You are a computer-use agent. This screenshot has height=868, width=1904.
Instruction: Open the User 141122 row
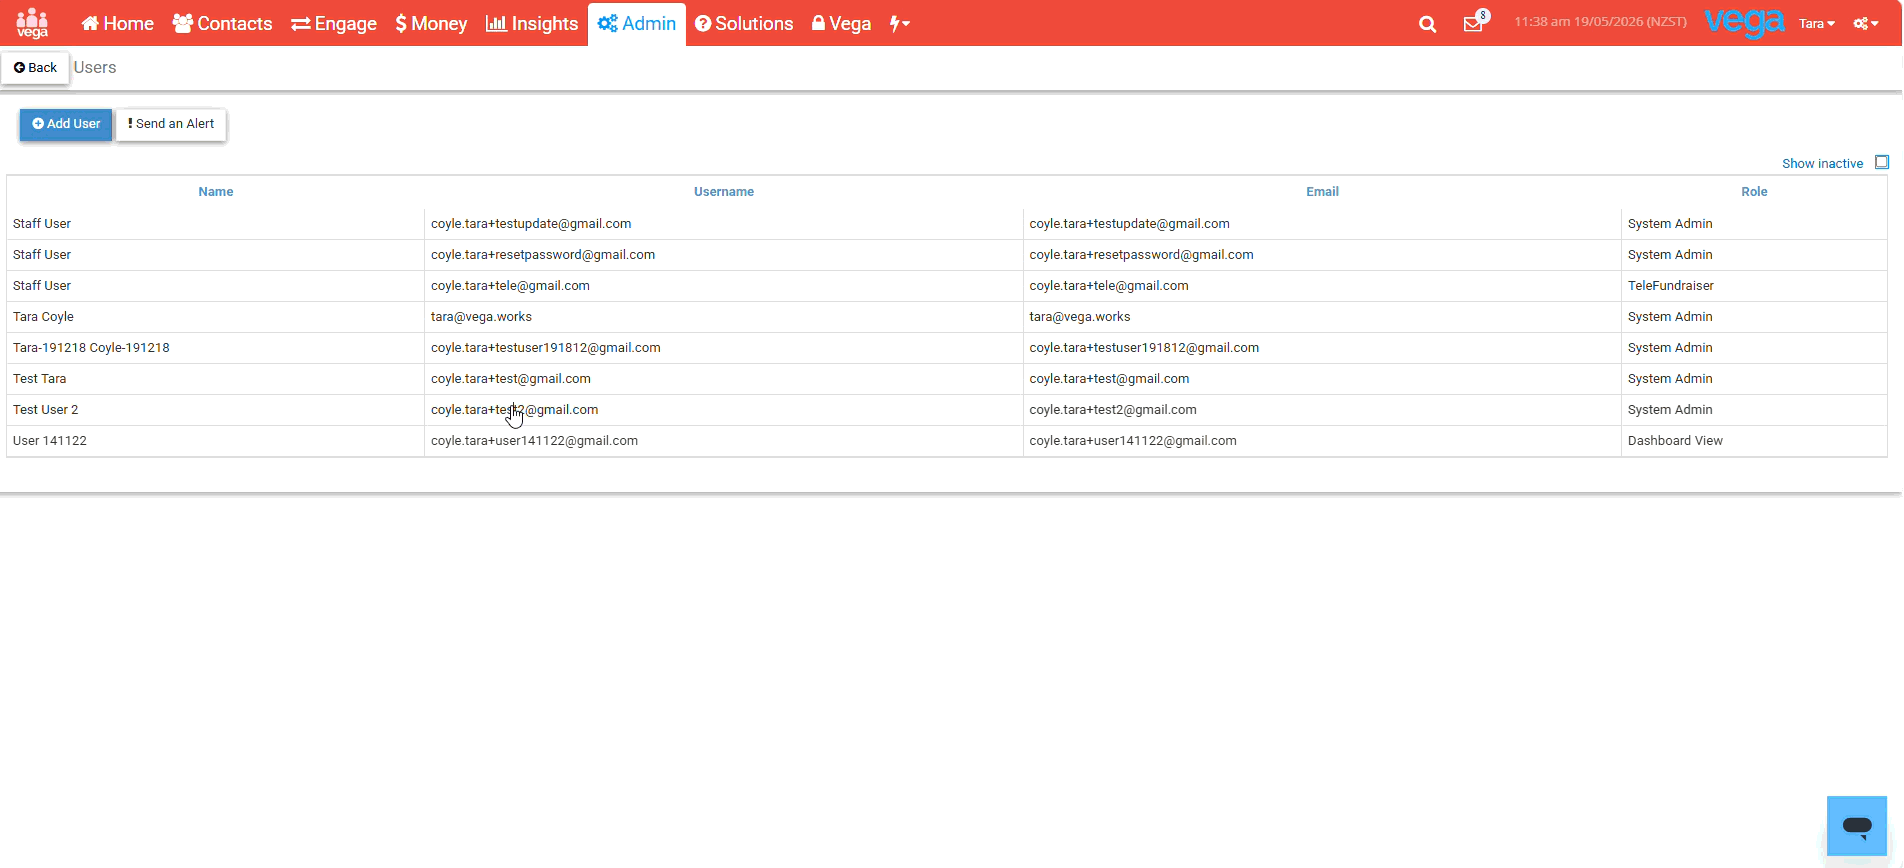point(947,441)
